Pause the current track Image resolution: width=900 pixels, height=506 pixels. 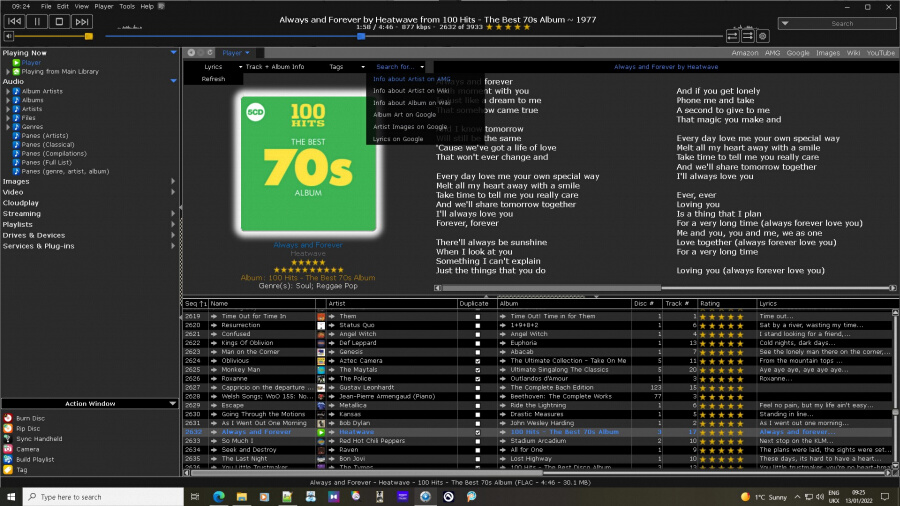click(37, 22)
